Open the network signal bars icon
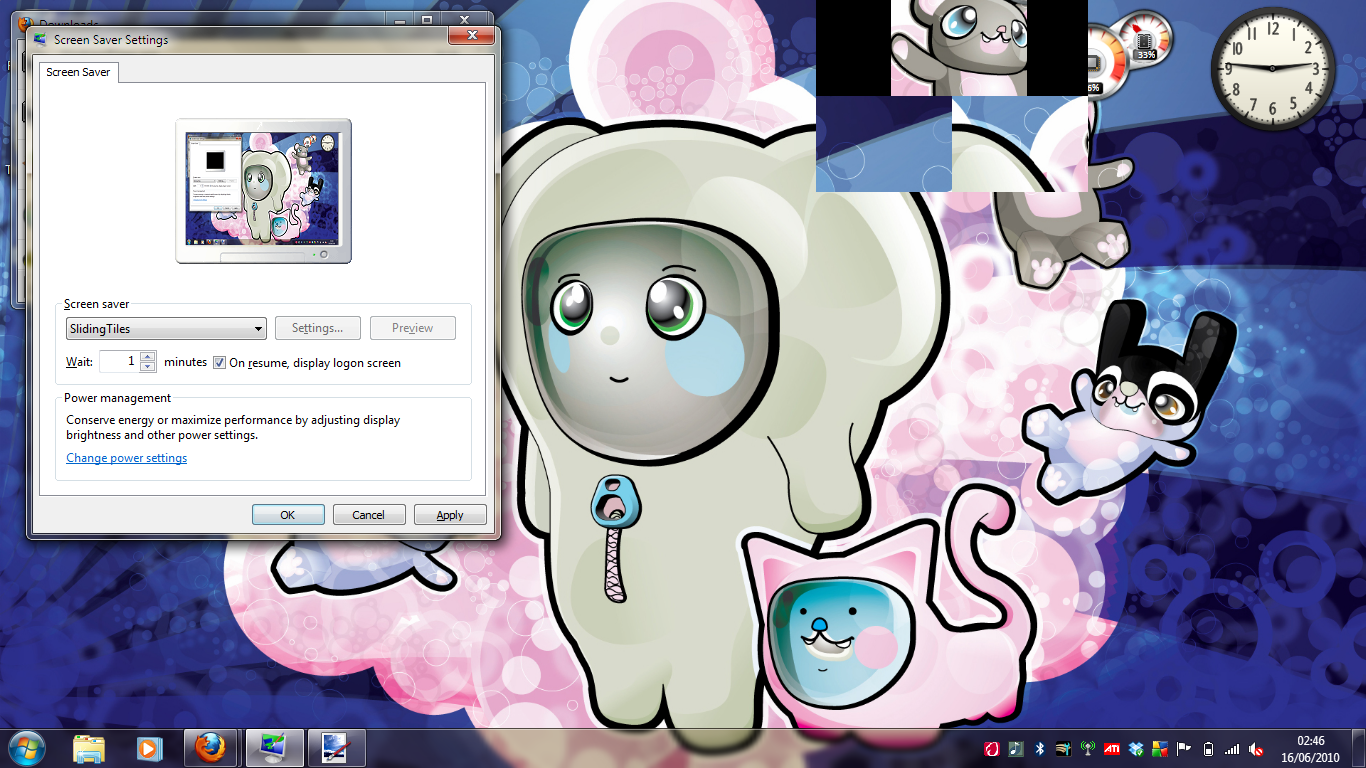 coord(1232,748)
